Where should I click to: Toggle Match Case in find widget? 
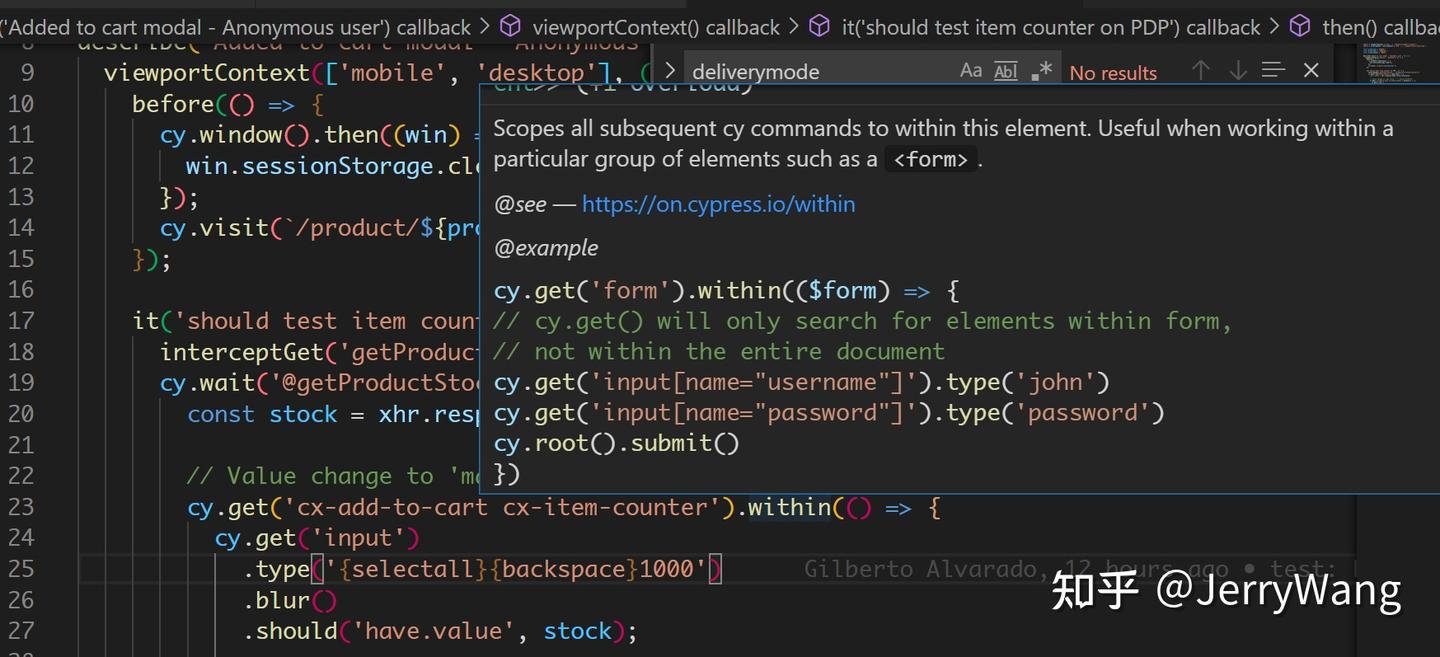[x=970, y=71]
